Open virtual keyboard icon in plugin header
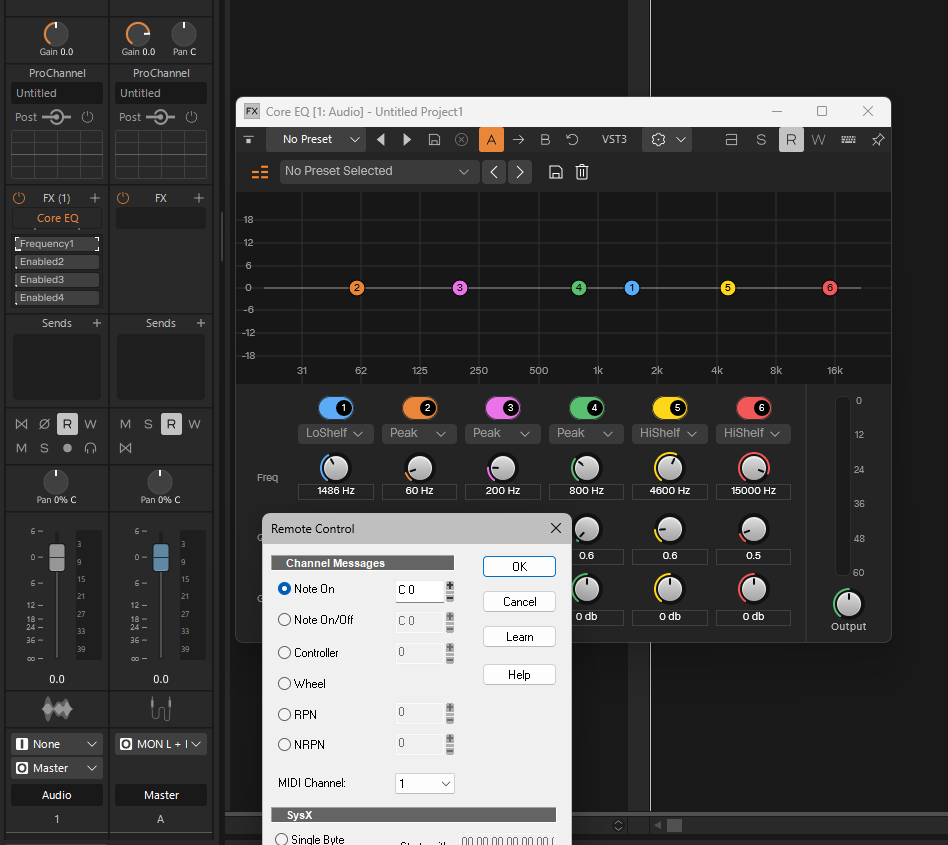 click(x=848, y=140)
